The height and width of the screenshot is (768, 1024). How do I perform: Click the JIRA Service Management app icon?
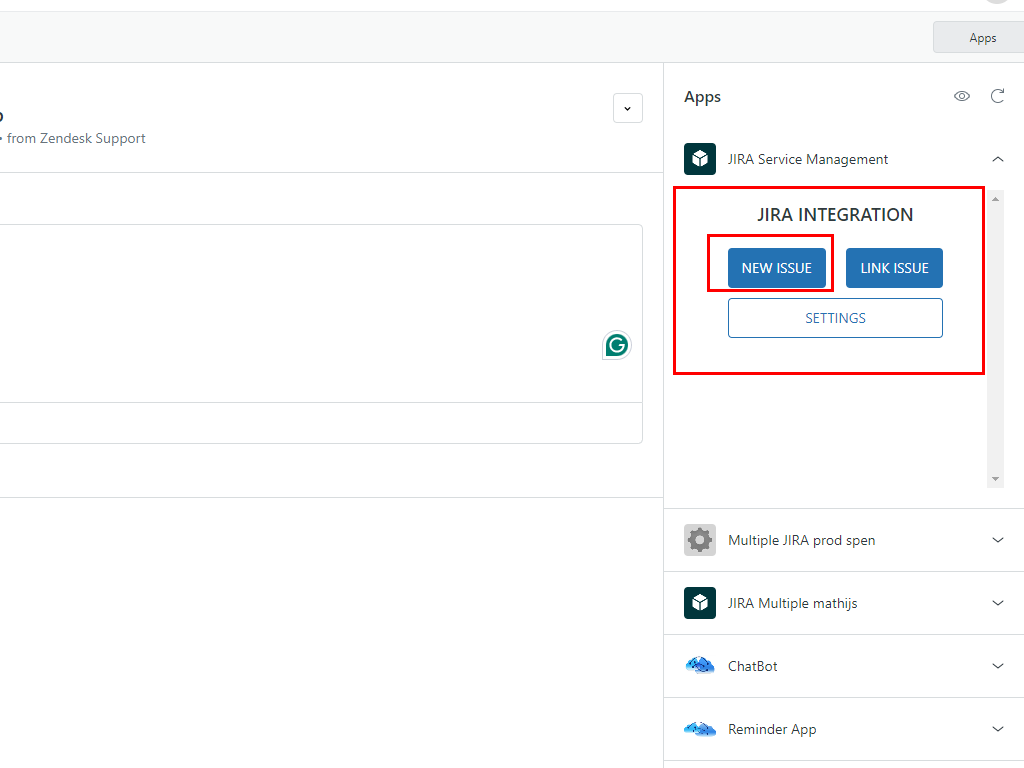point(700,159)
